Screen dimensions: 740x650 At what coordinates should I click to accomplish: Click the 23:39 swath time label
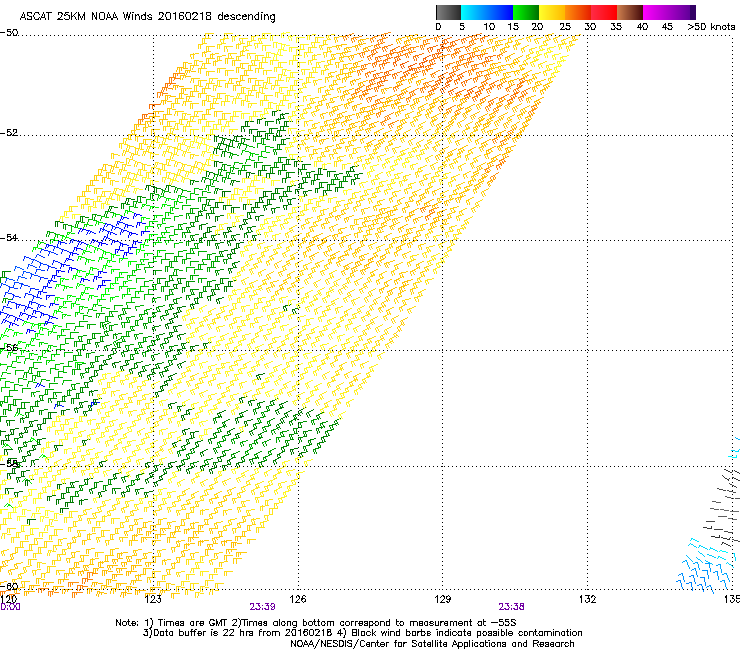(262, 607)
